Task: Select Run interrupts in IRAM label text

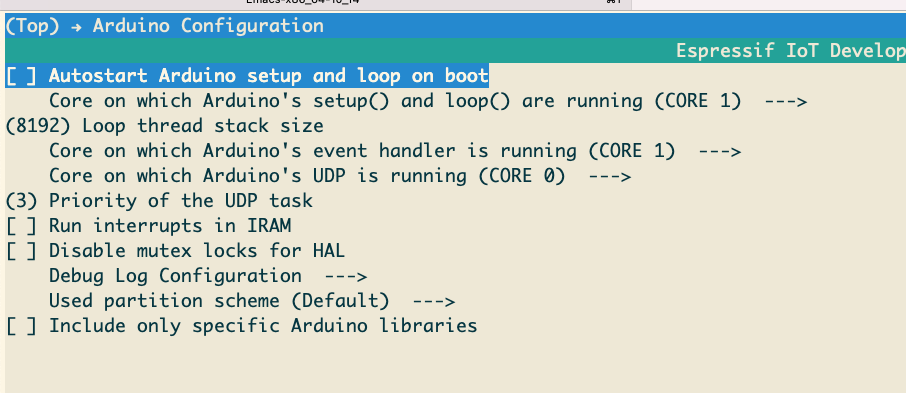Action: click(170, 226)
